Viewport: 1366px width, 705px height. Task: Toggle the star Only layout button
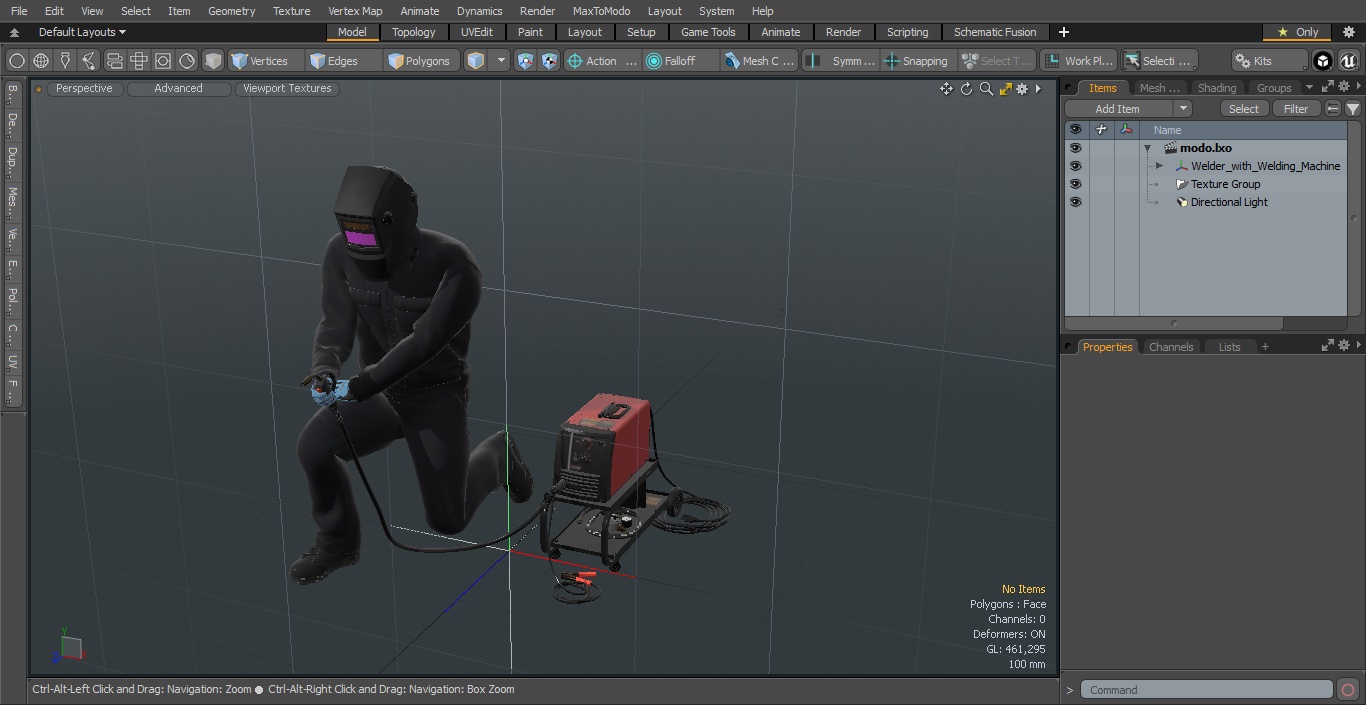pyautogui.click(x=1297, y=32)
